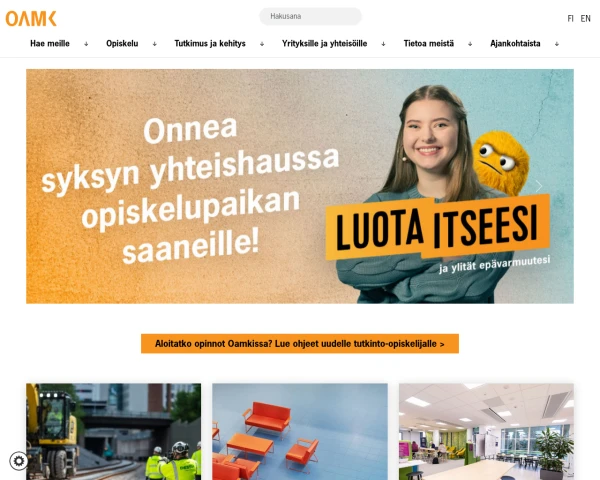
Task: Open the Opiskelu menu item
Action: (x=122, y=44)
